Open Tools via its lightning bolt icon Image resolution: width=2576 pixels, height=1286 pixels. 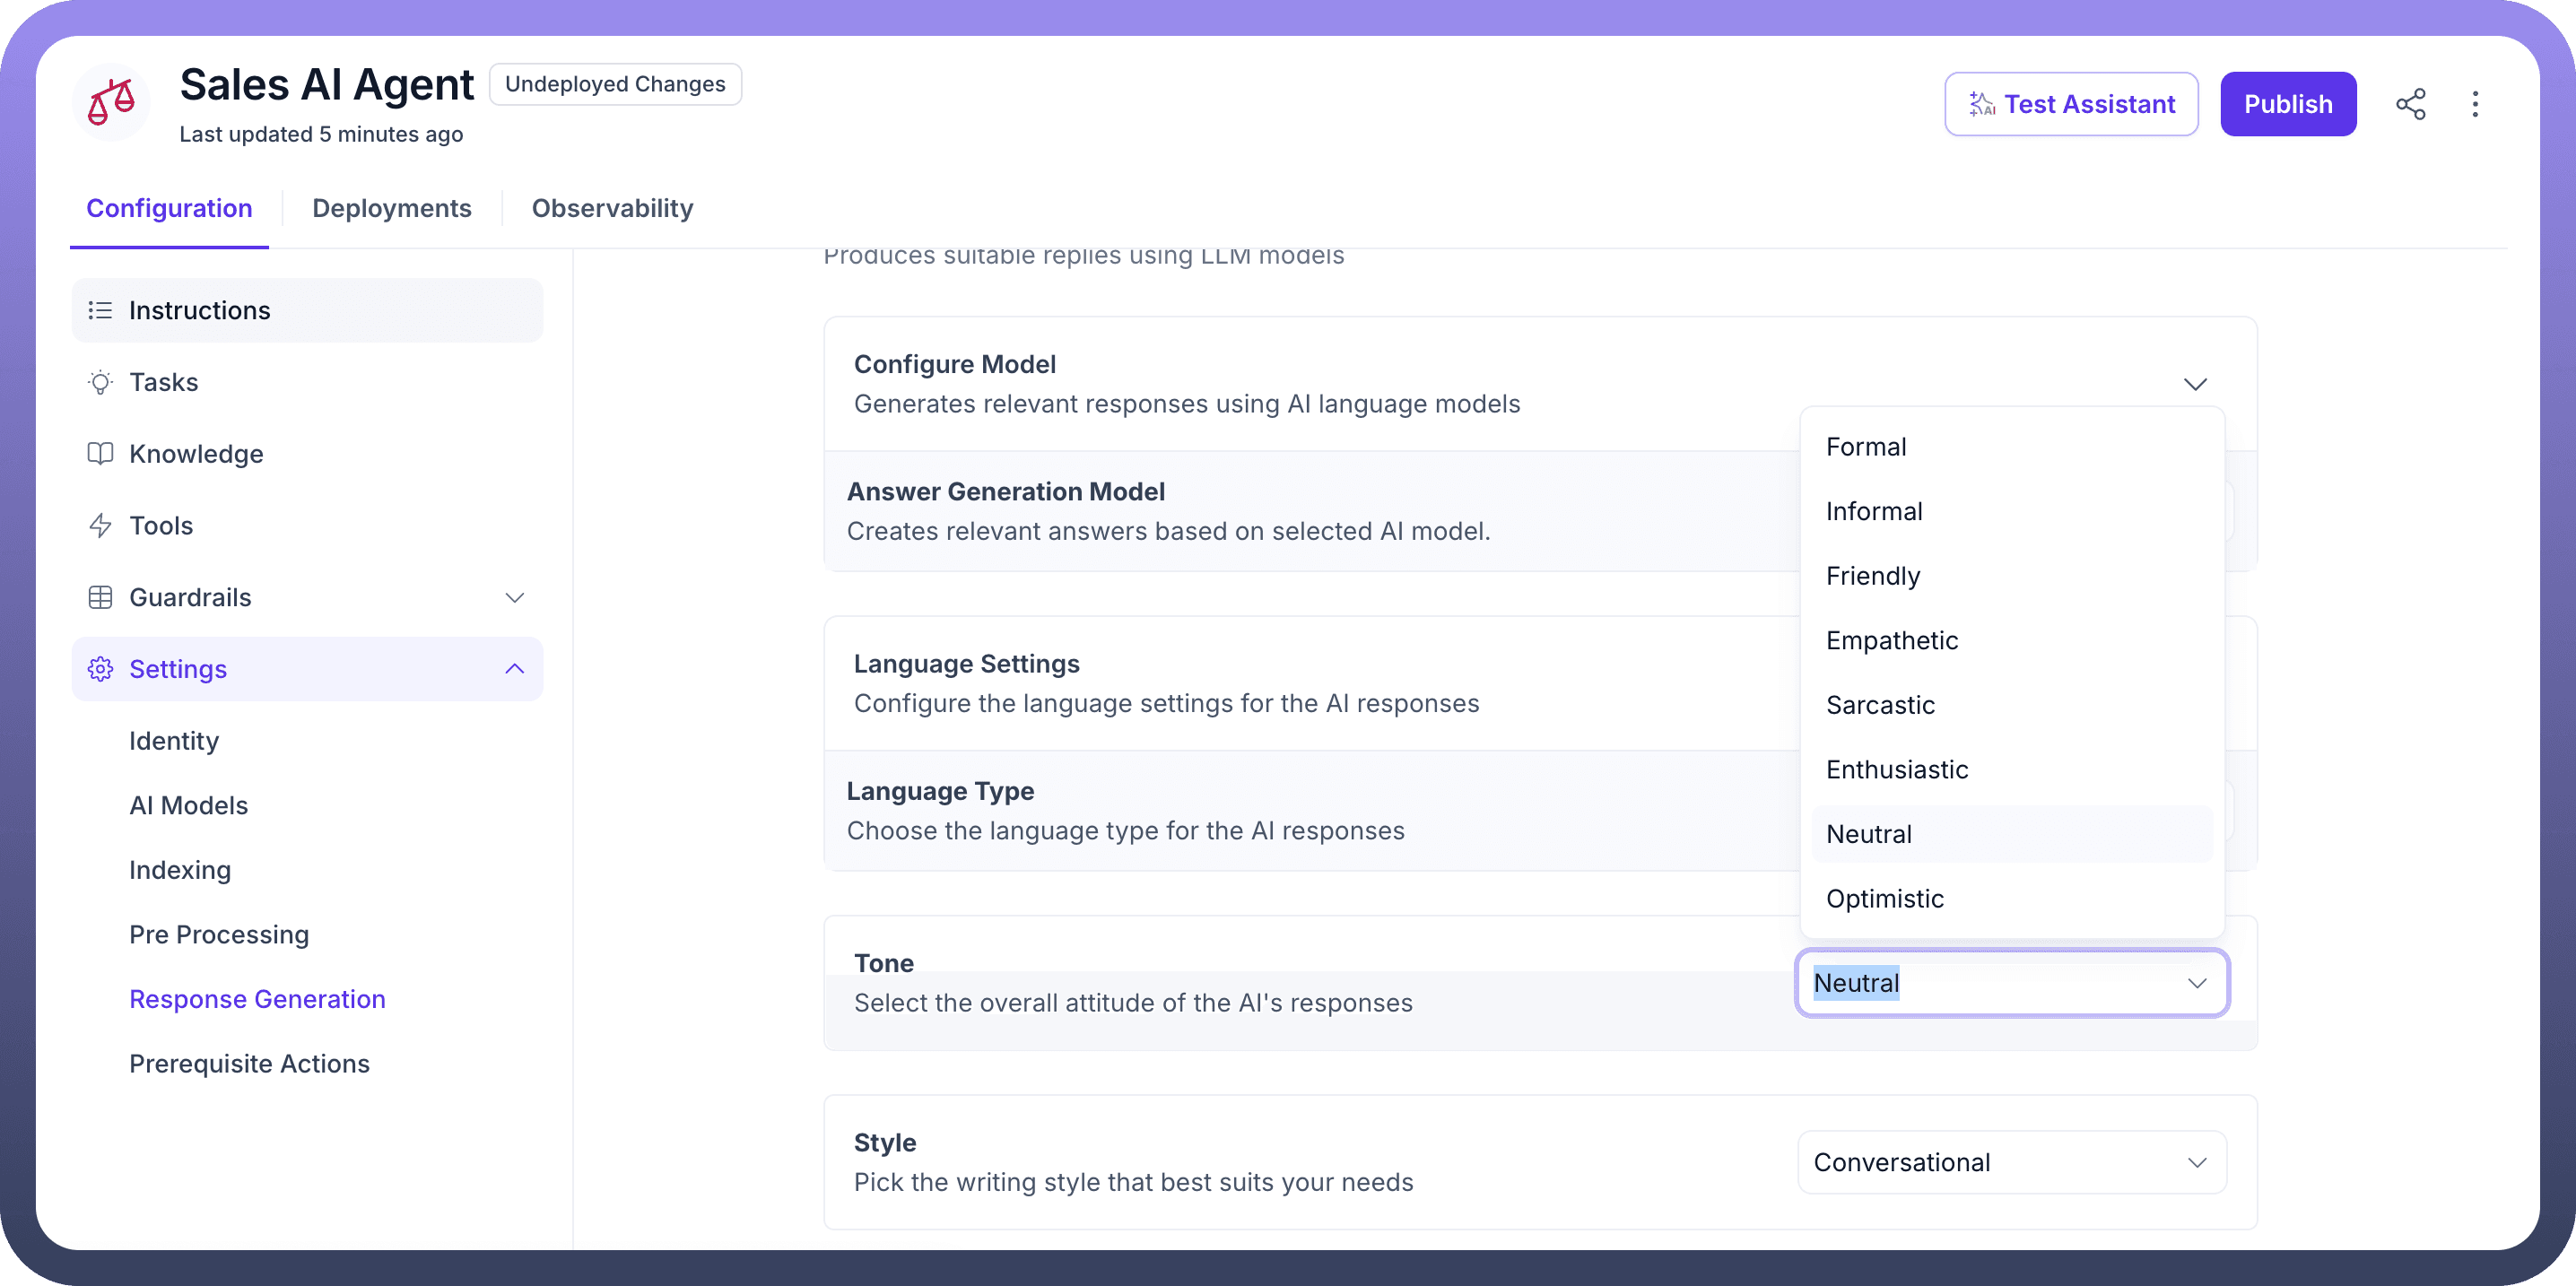[100, 526]
